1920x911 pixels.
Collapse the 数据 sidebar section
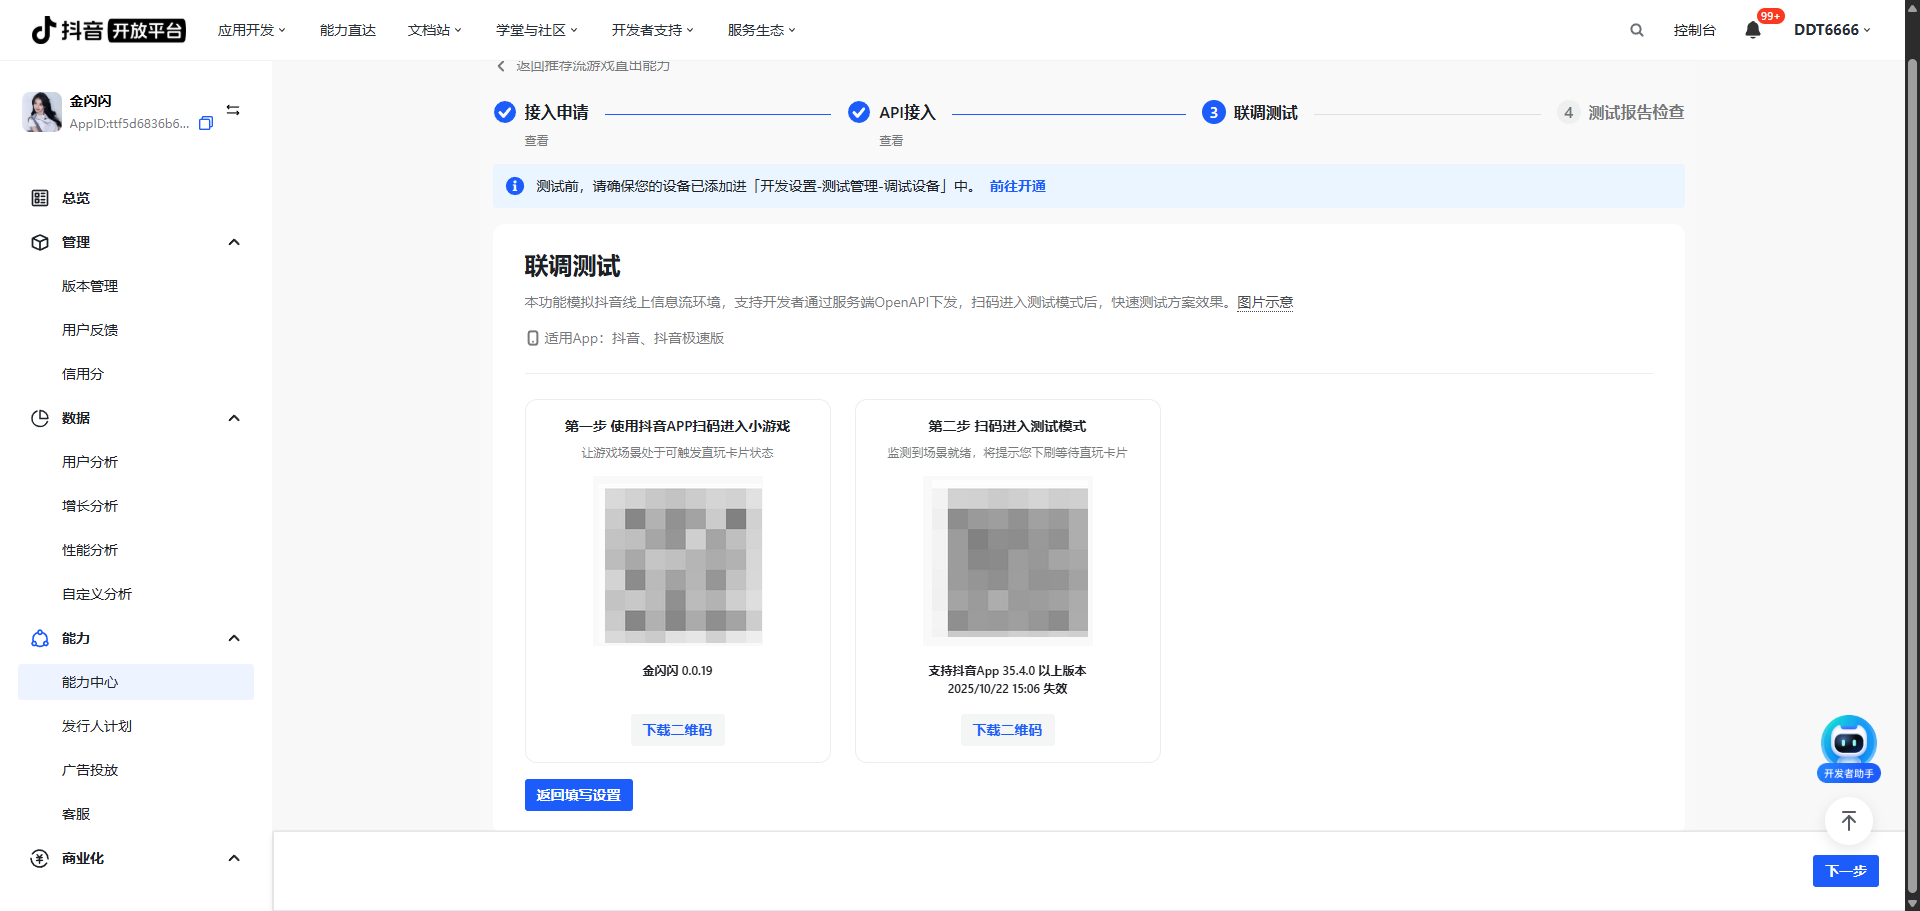pos(234,418)
